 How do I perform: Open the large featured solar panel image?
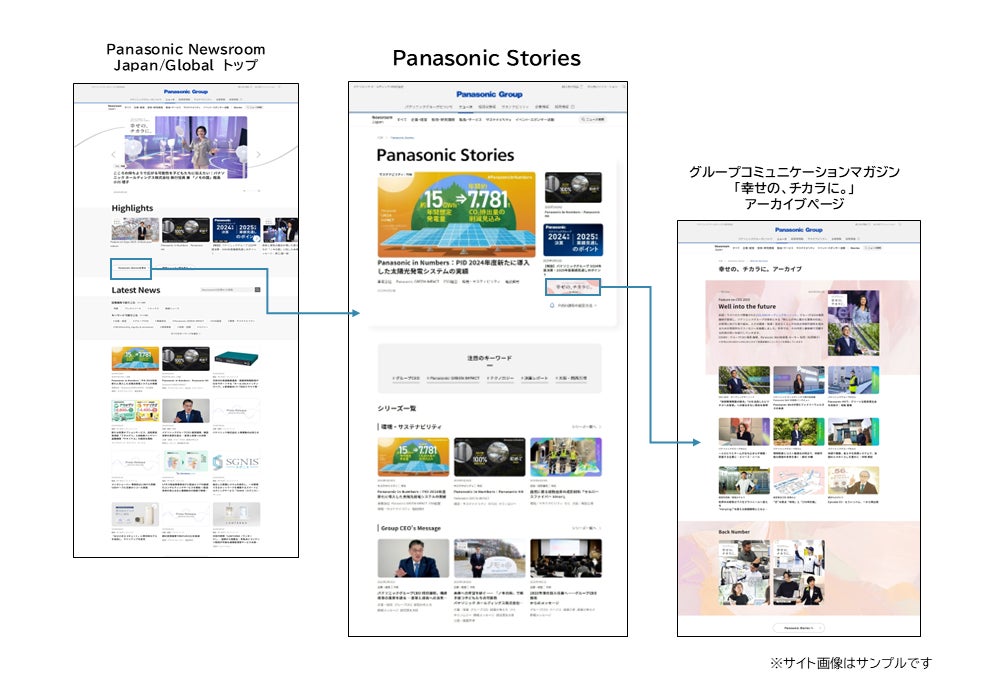click(457, 215)
